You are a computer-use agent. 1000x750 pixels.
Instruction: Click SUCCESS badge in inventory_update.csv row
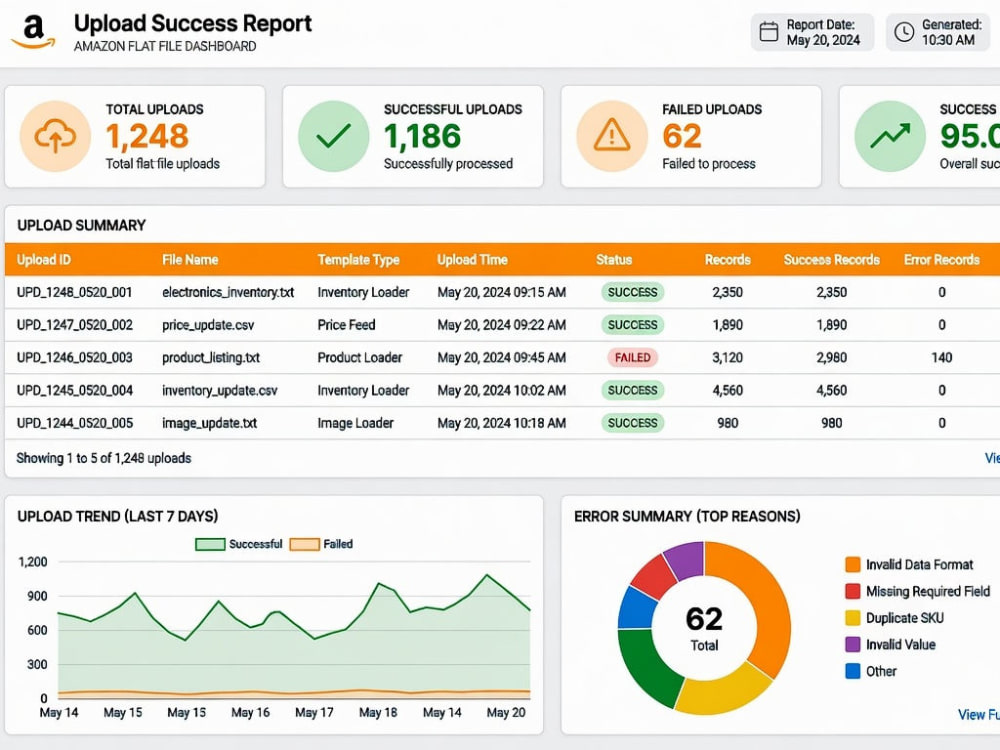632,390
